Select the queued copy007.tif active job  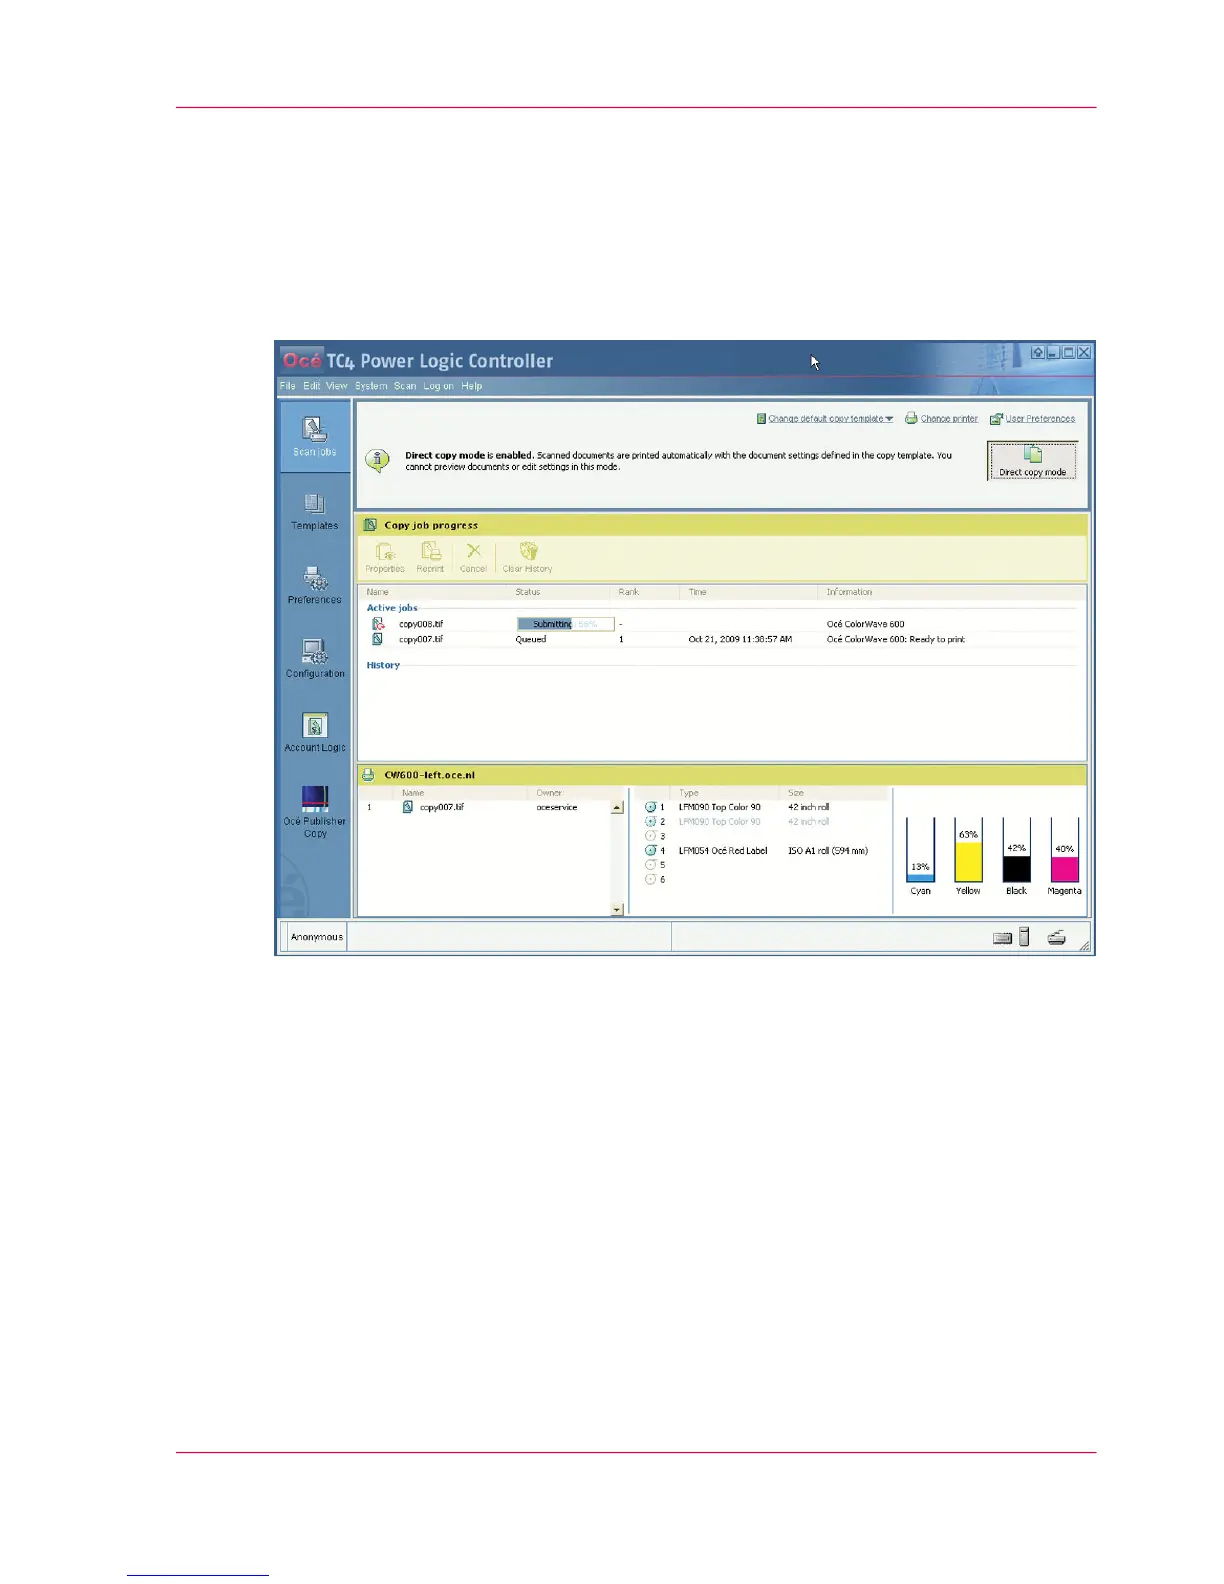pos(721,639)
